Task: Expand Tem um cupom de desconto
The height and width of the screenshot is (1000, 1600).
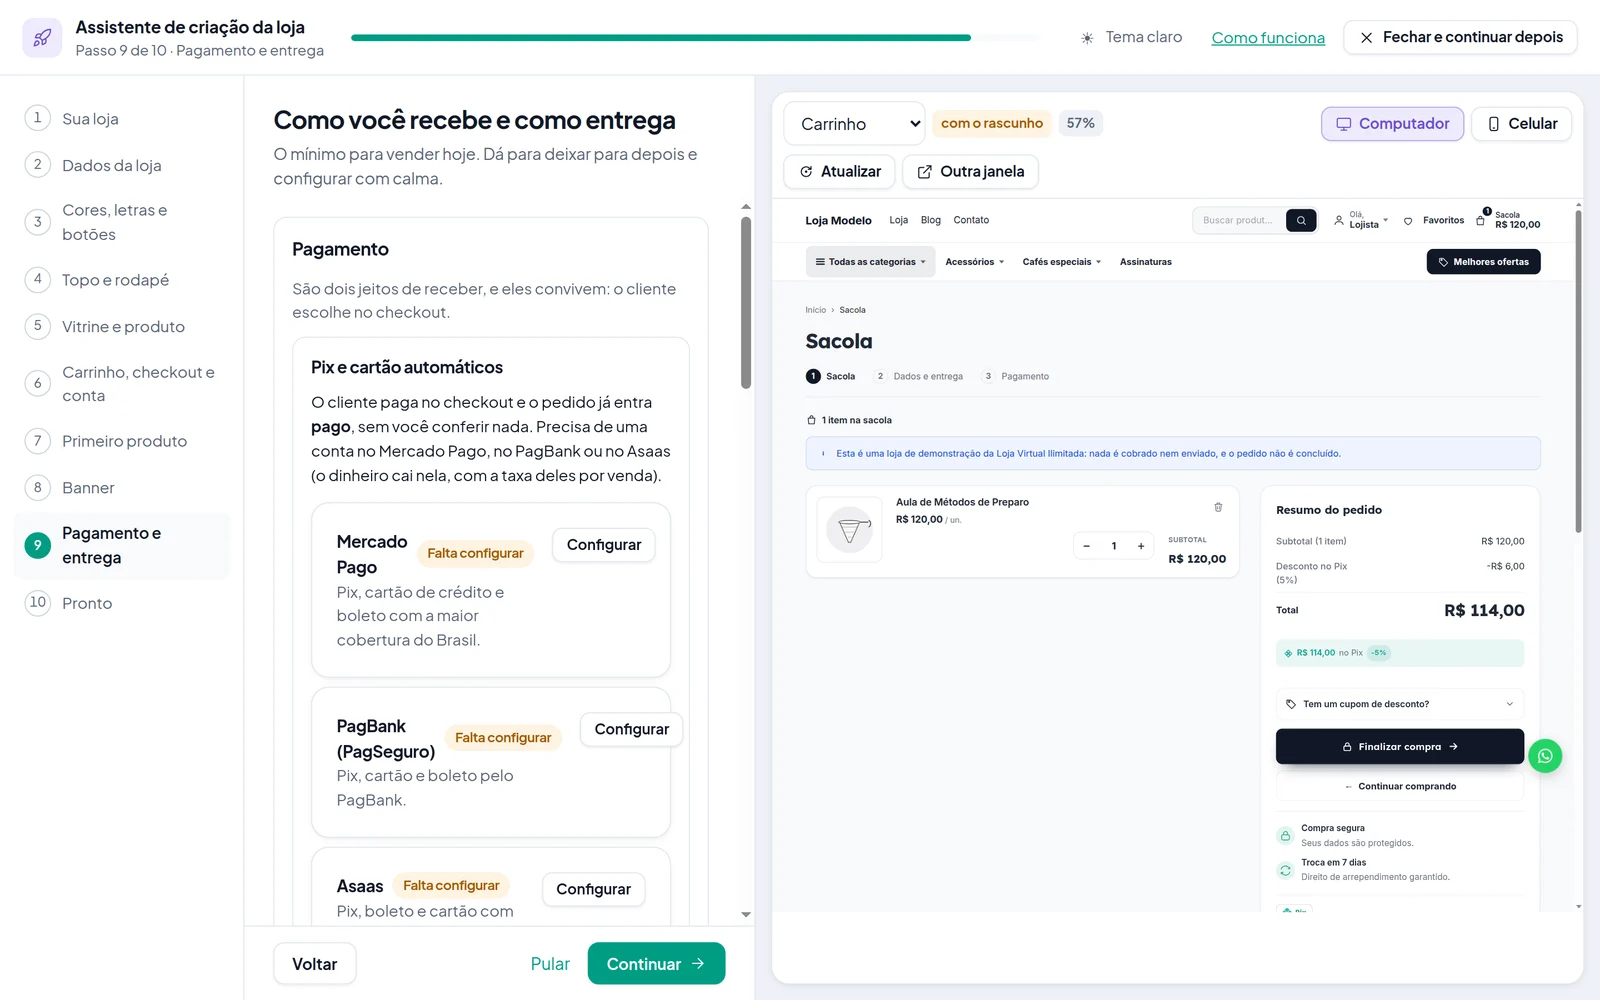Action: point(1400,704)
